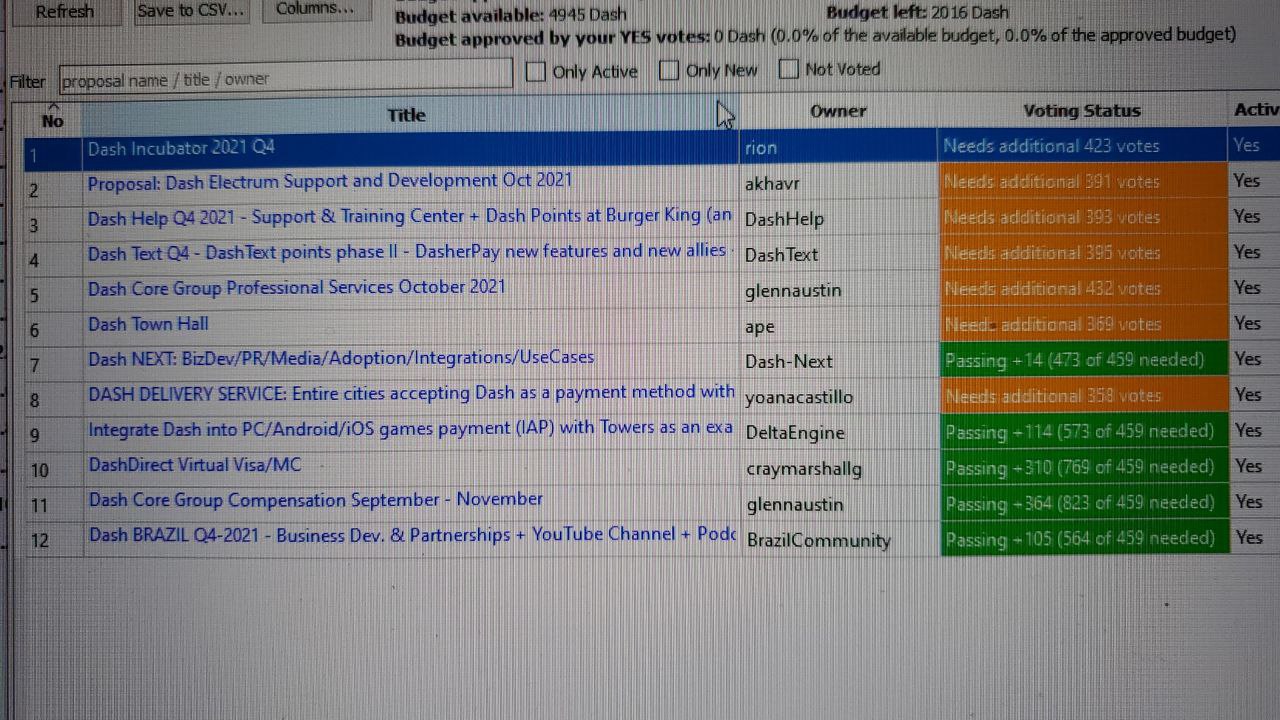This screenshot has width=1280, height=720.
Task: Click status Passing +114 (573 of 459)
Action: (x=1083, y=431)
